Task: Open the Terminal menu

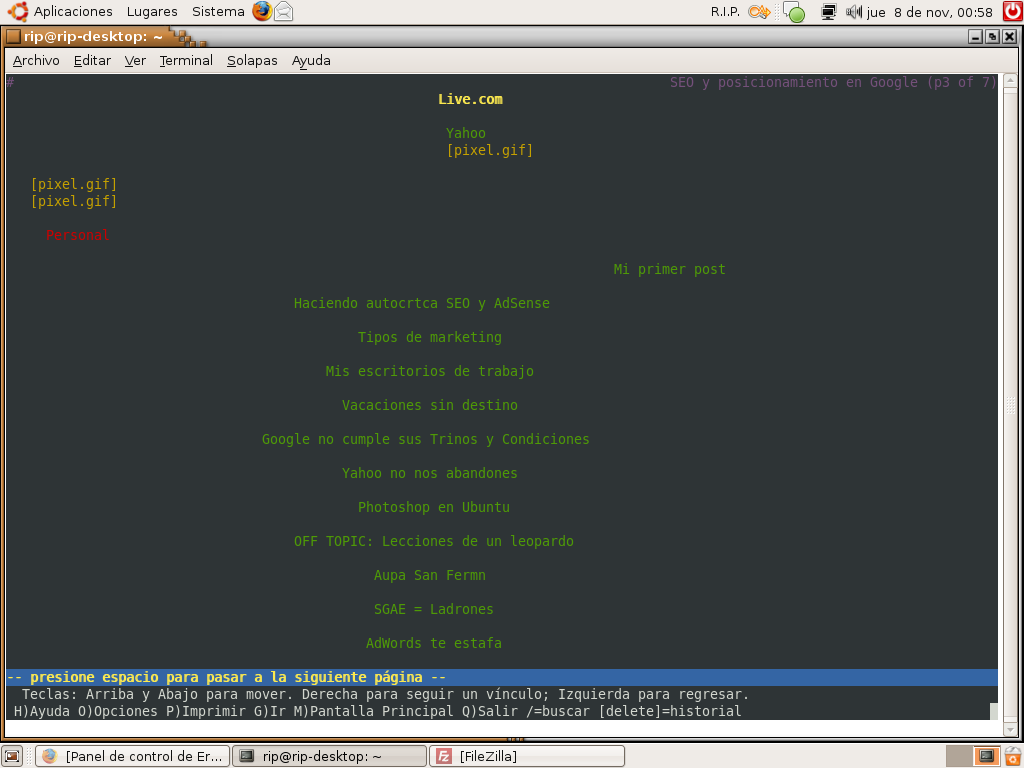Action: [186, 61]
